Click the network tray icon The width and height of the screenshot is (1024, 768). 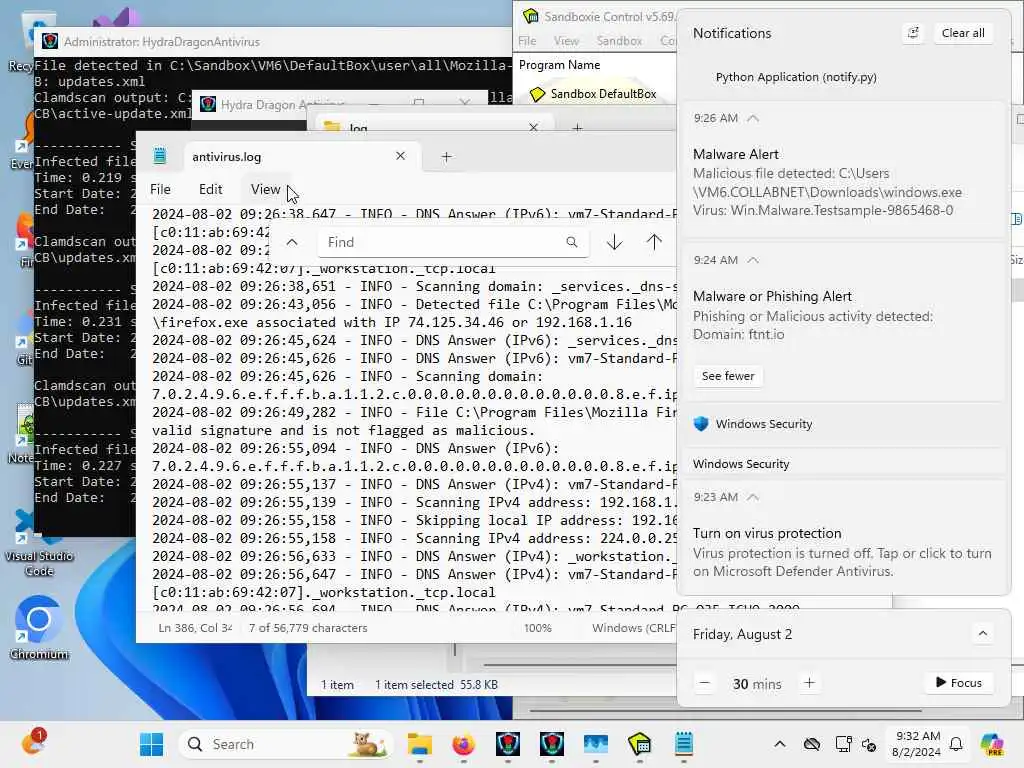(x=843, y=744)
